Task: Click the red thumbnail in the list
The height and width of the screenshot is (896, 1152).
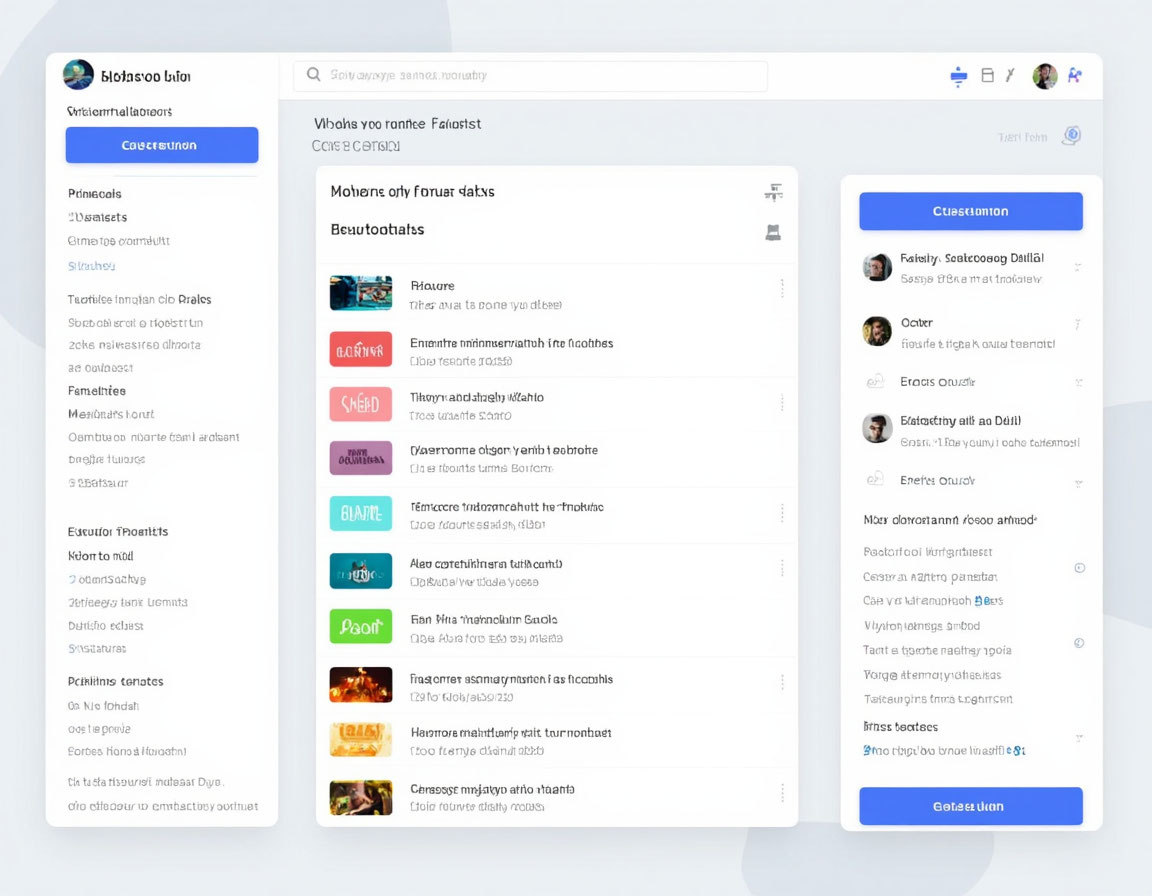Action: click(x=361, y=350)
